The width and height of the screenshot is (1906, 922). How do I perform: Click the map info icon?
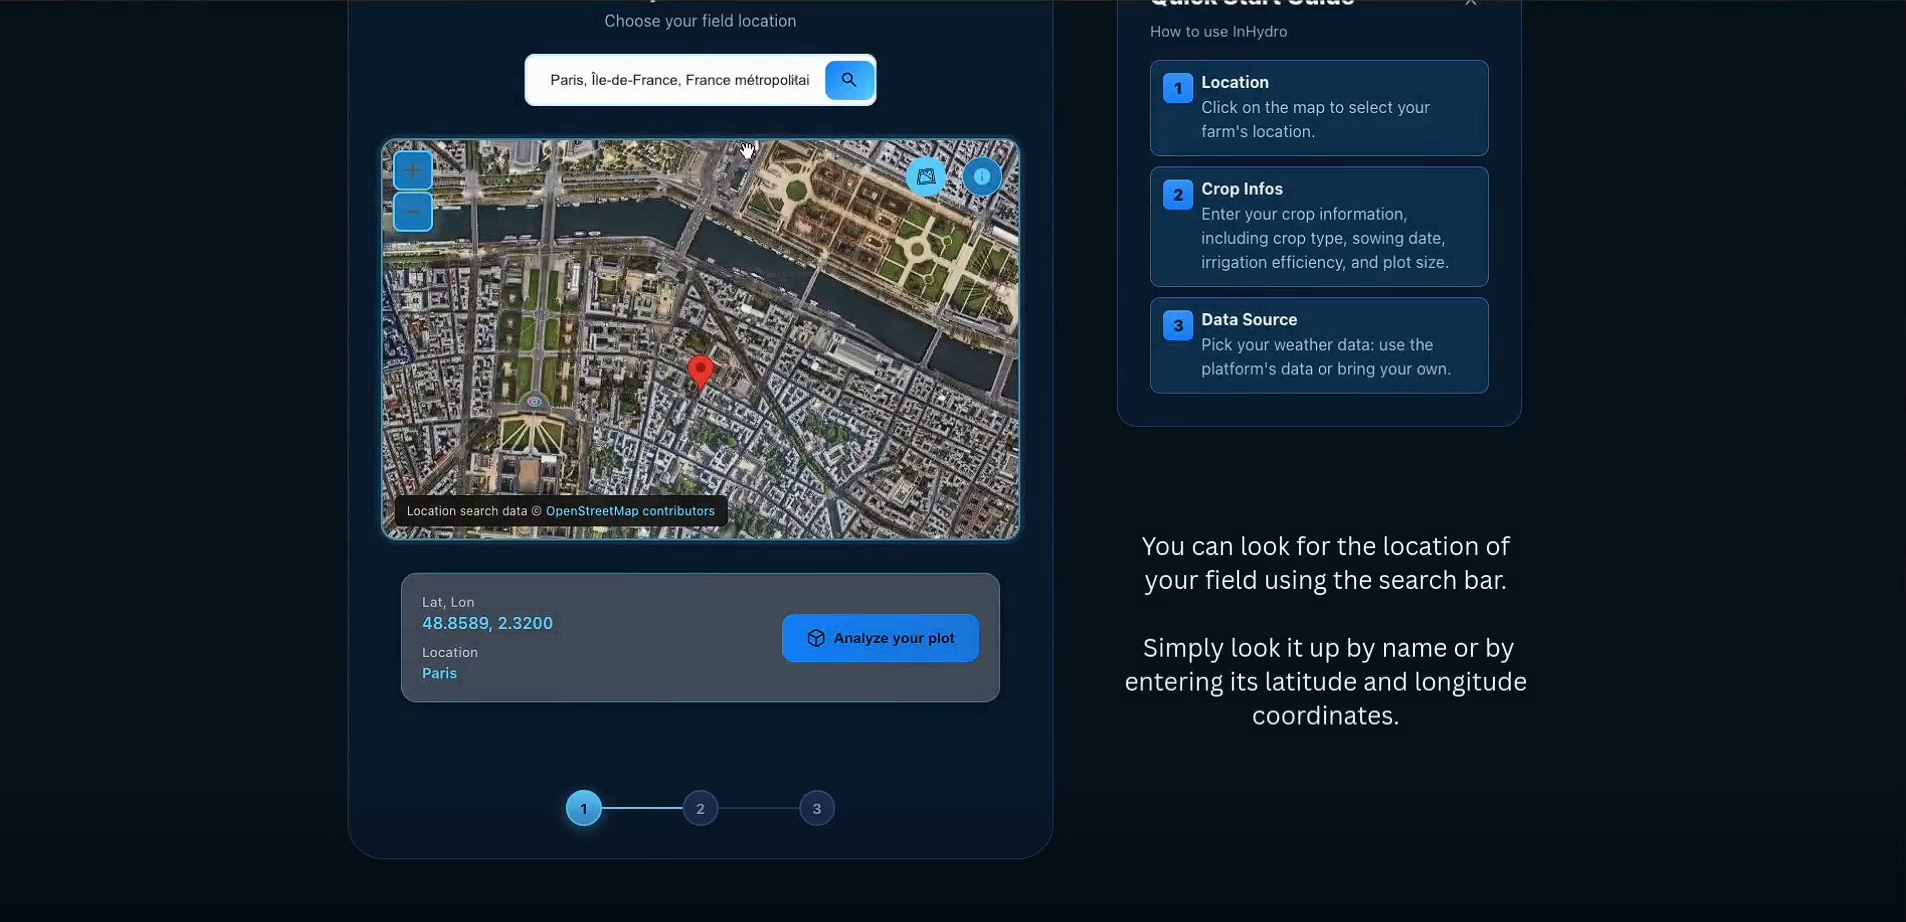982,177
